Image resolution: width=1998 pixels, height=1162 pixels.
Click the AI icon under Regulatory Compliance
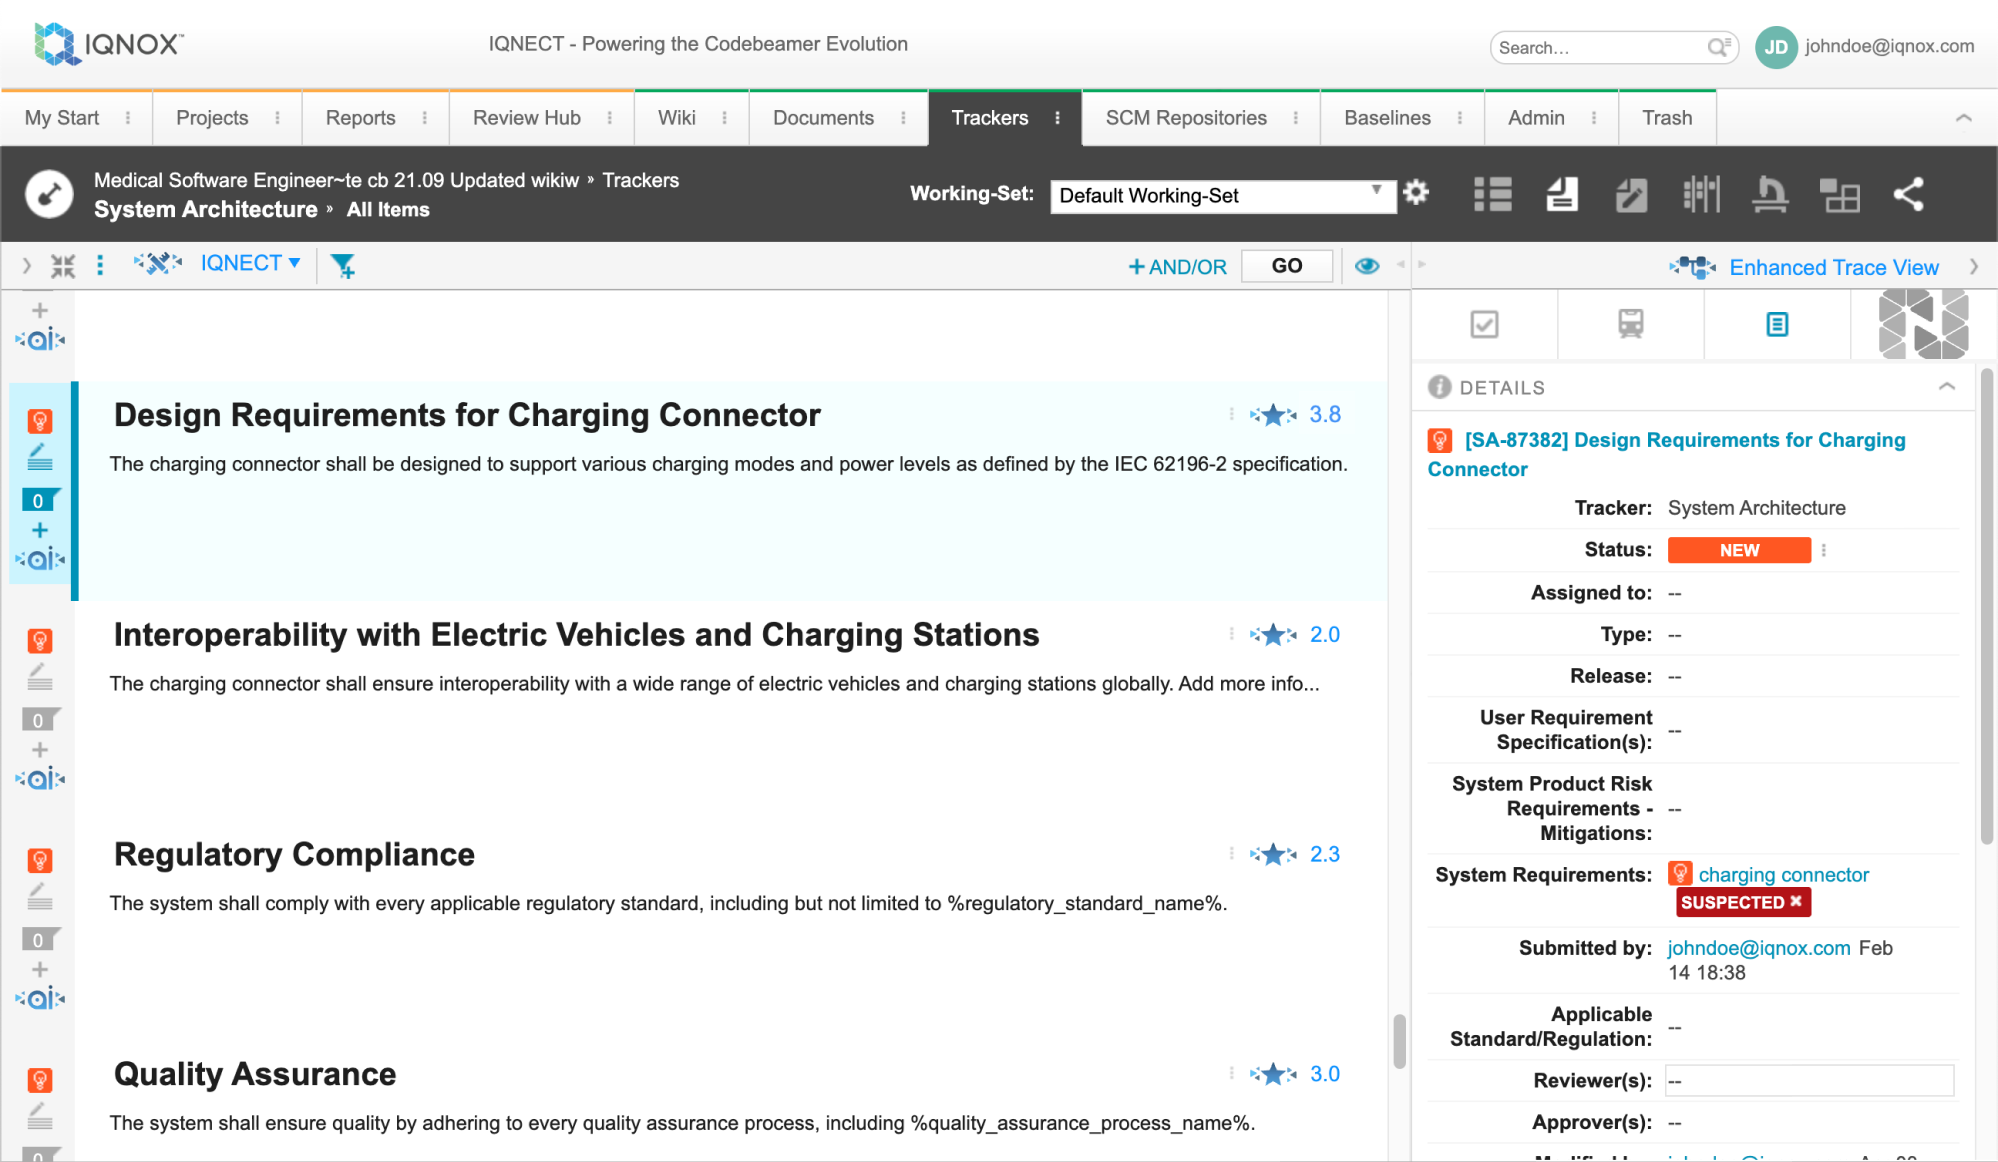click(40, 998)
